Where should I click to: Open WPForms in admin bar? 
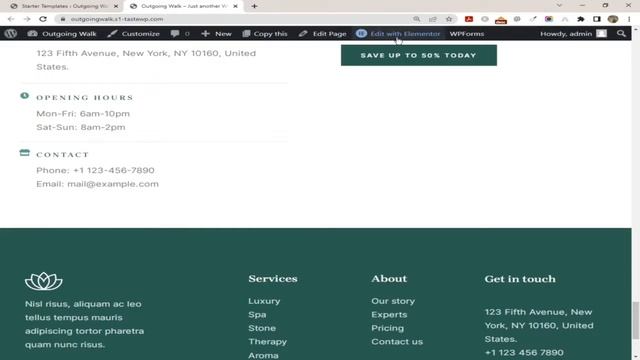[467, 34]
